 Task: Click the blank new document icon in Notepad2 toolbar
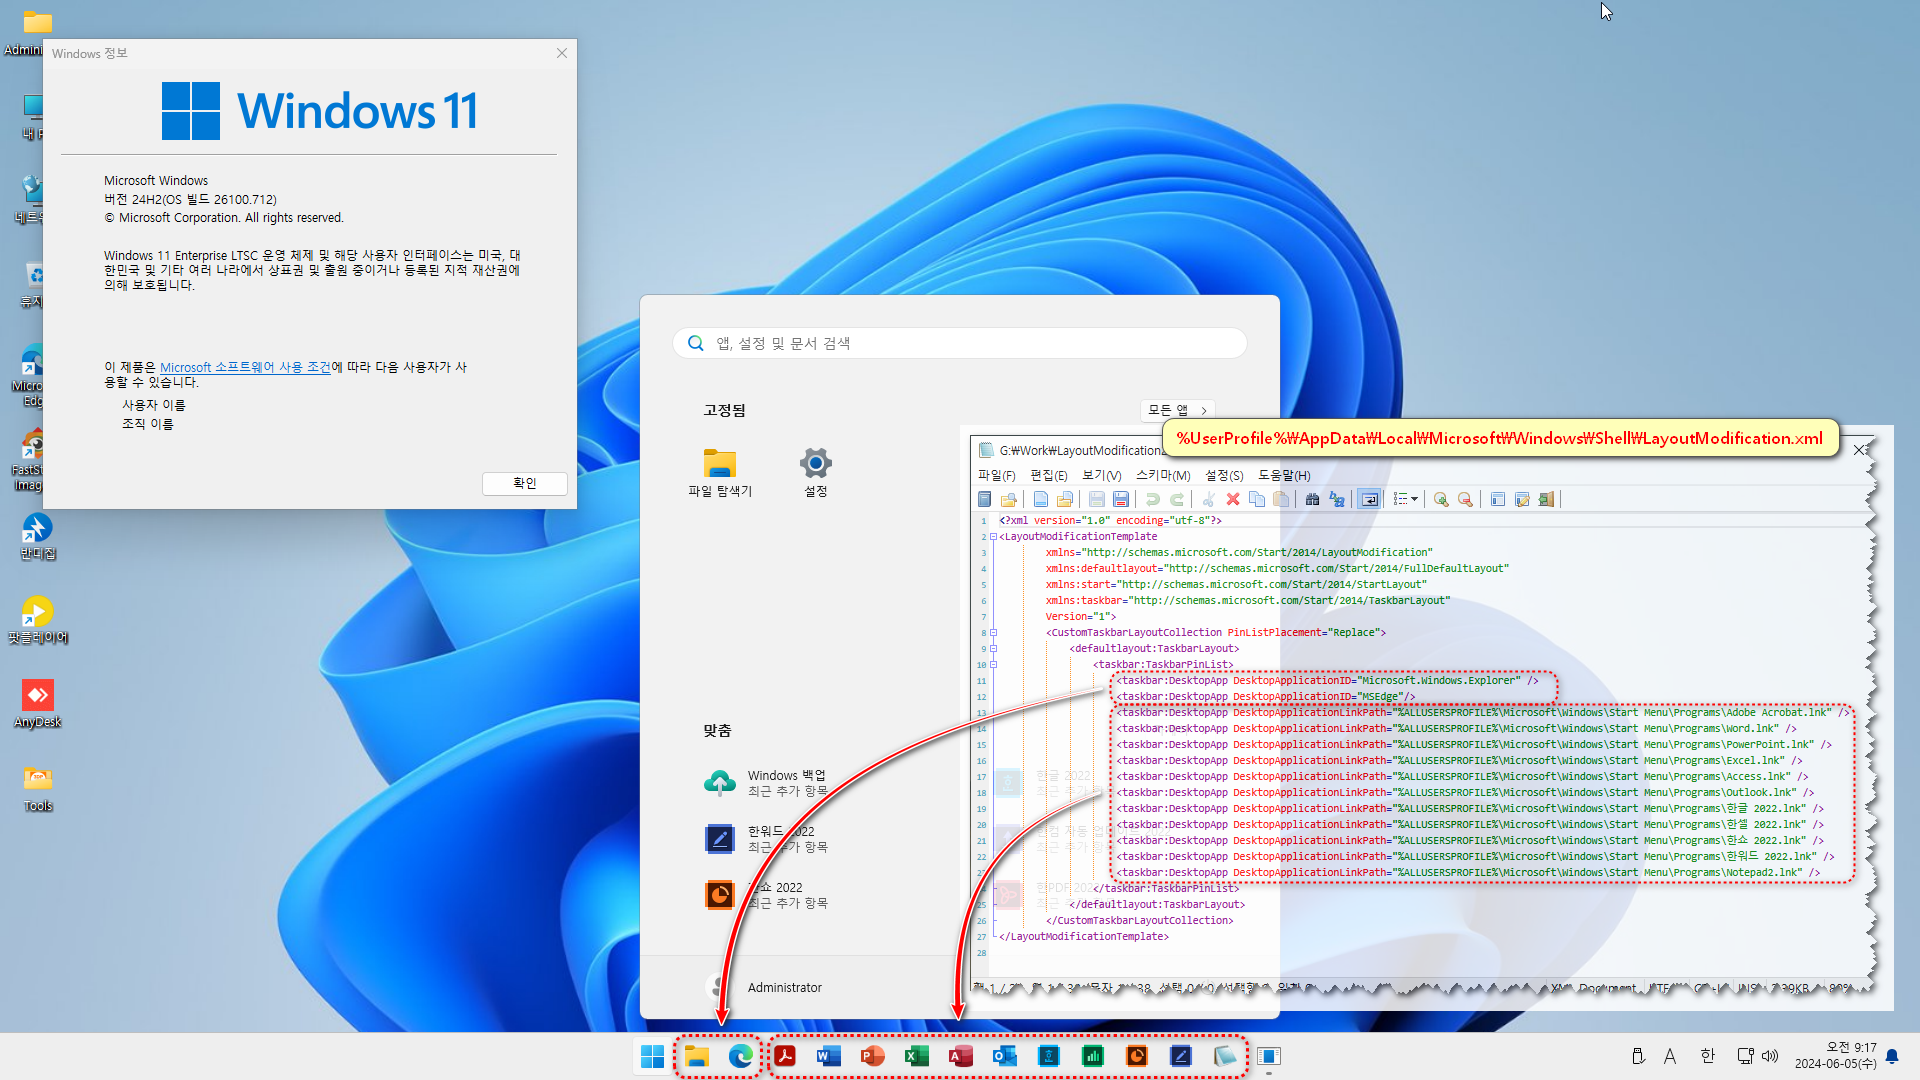[x=1041, y=499]
